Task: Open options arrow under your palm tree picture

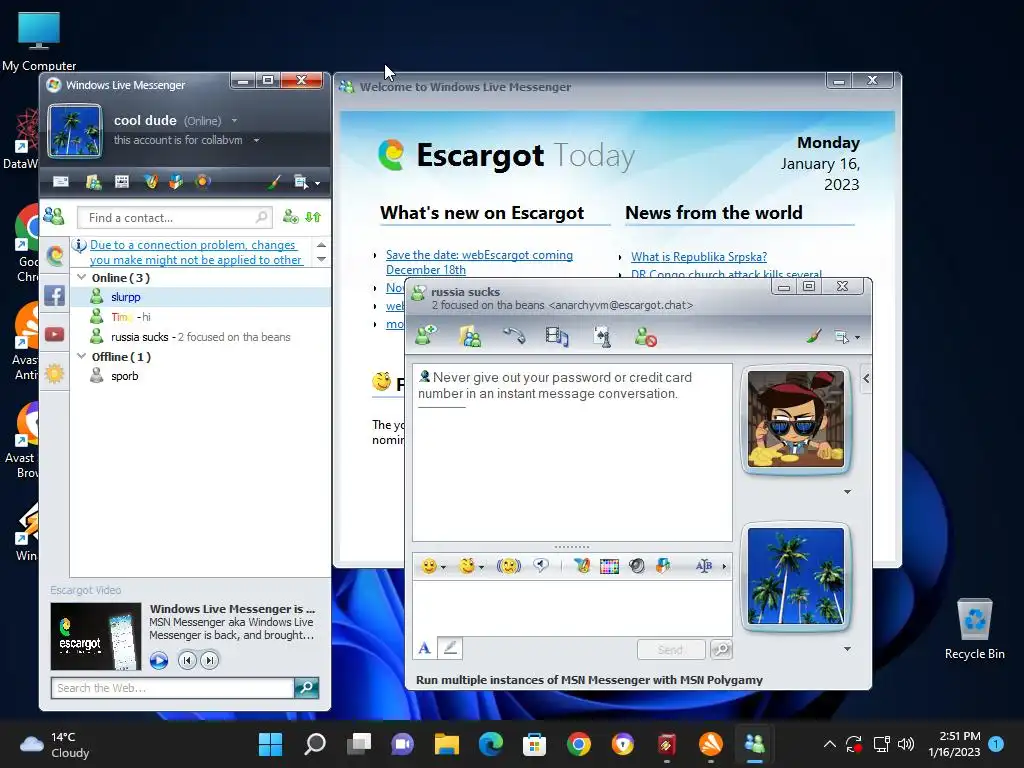Action: point(848,649)
